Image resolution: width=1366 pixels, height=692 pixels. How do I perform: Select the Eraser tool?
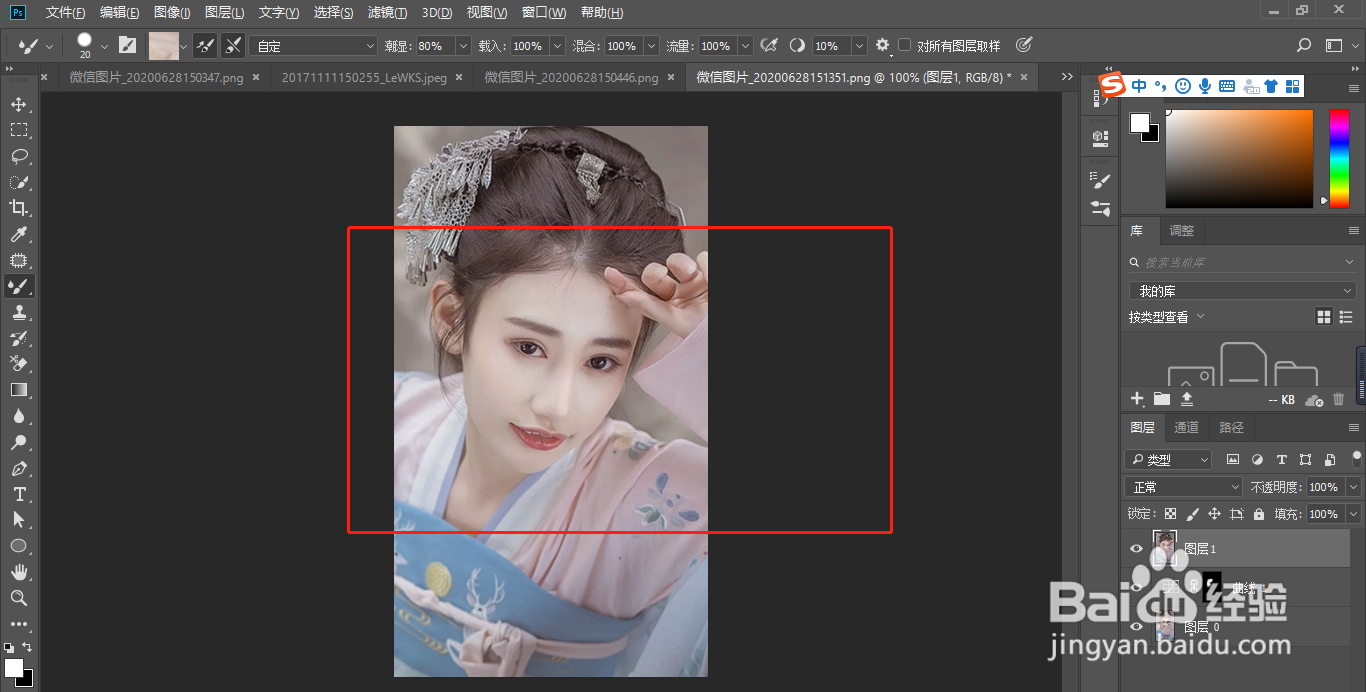pos(18,364)
